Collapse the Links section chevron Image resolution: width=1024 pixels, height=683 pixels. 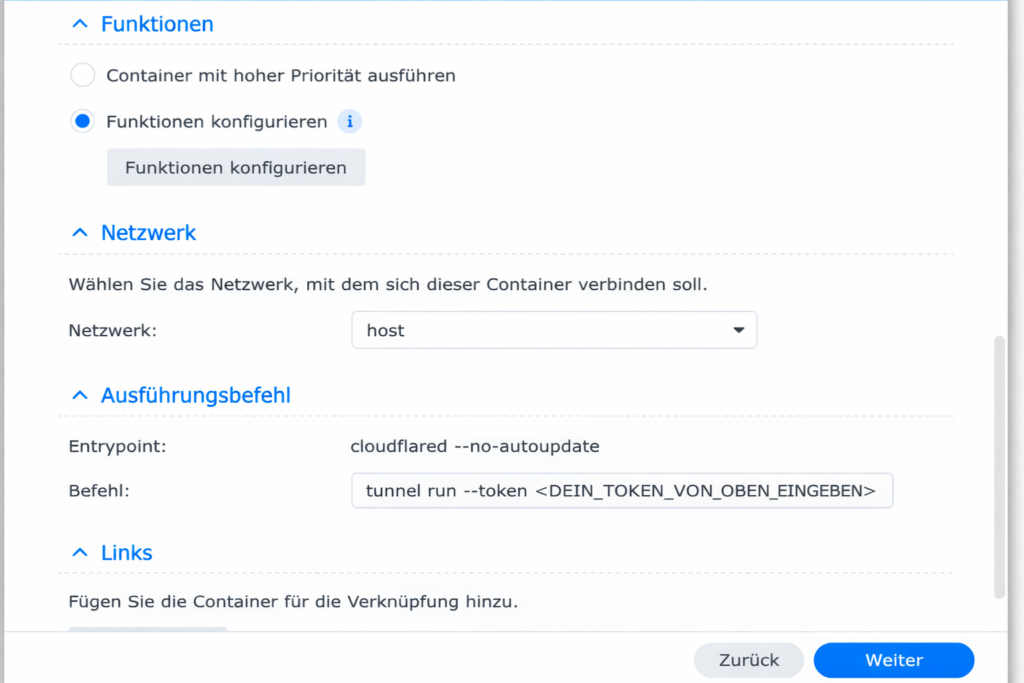[x=80, y=553]
